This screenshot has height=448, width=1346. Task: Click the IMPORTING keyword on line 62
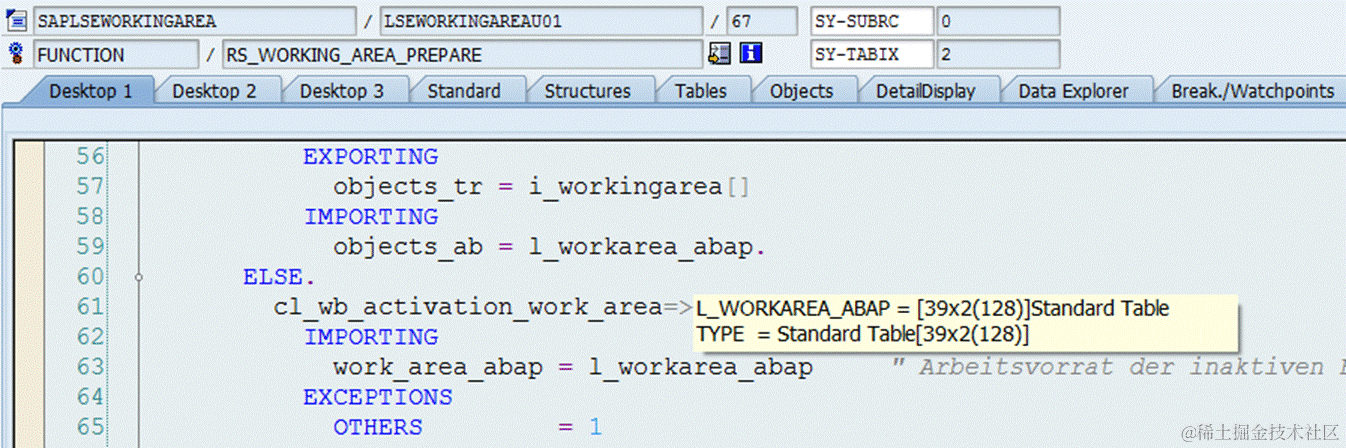(371, 337)
